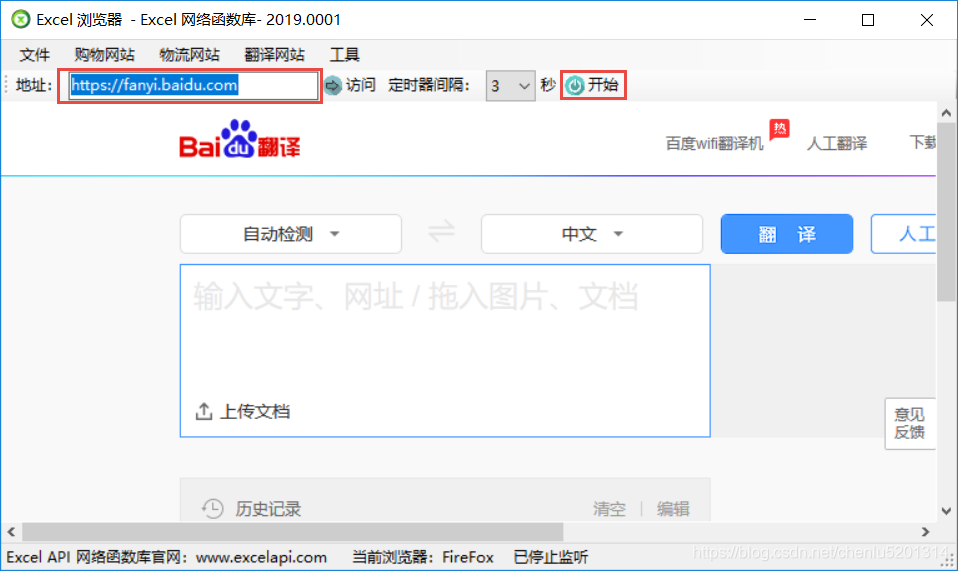The height and width of the screenshot is (571, 958).
Task: Open the 工具 menu
Action: click(x=345, y=55)
